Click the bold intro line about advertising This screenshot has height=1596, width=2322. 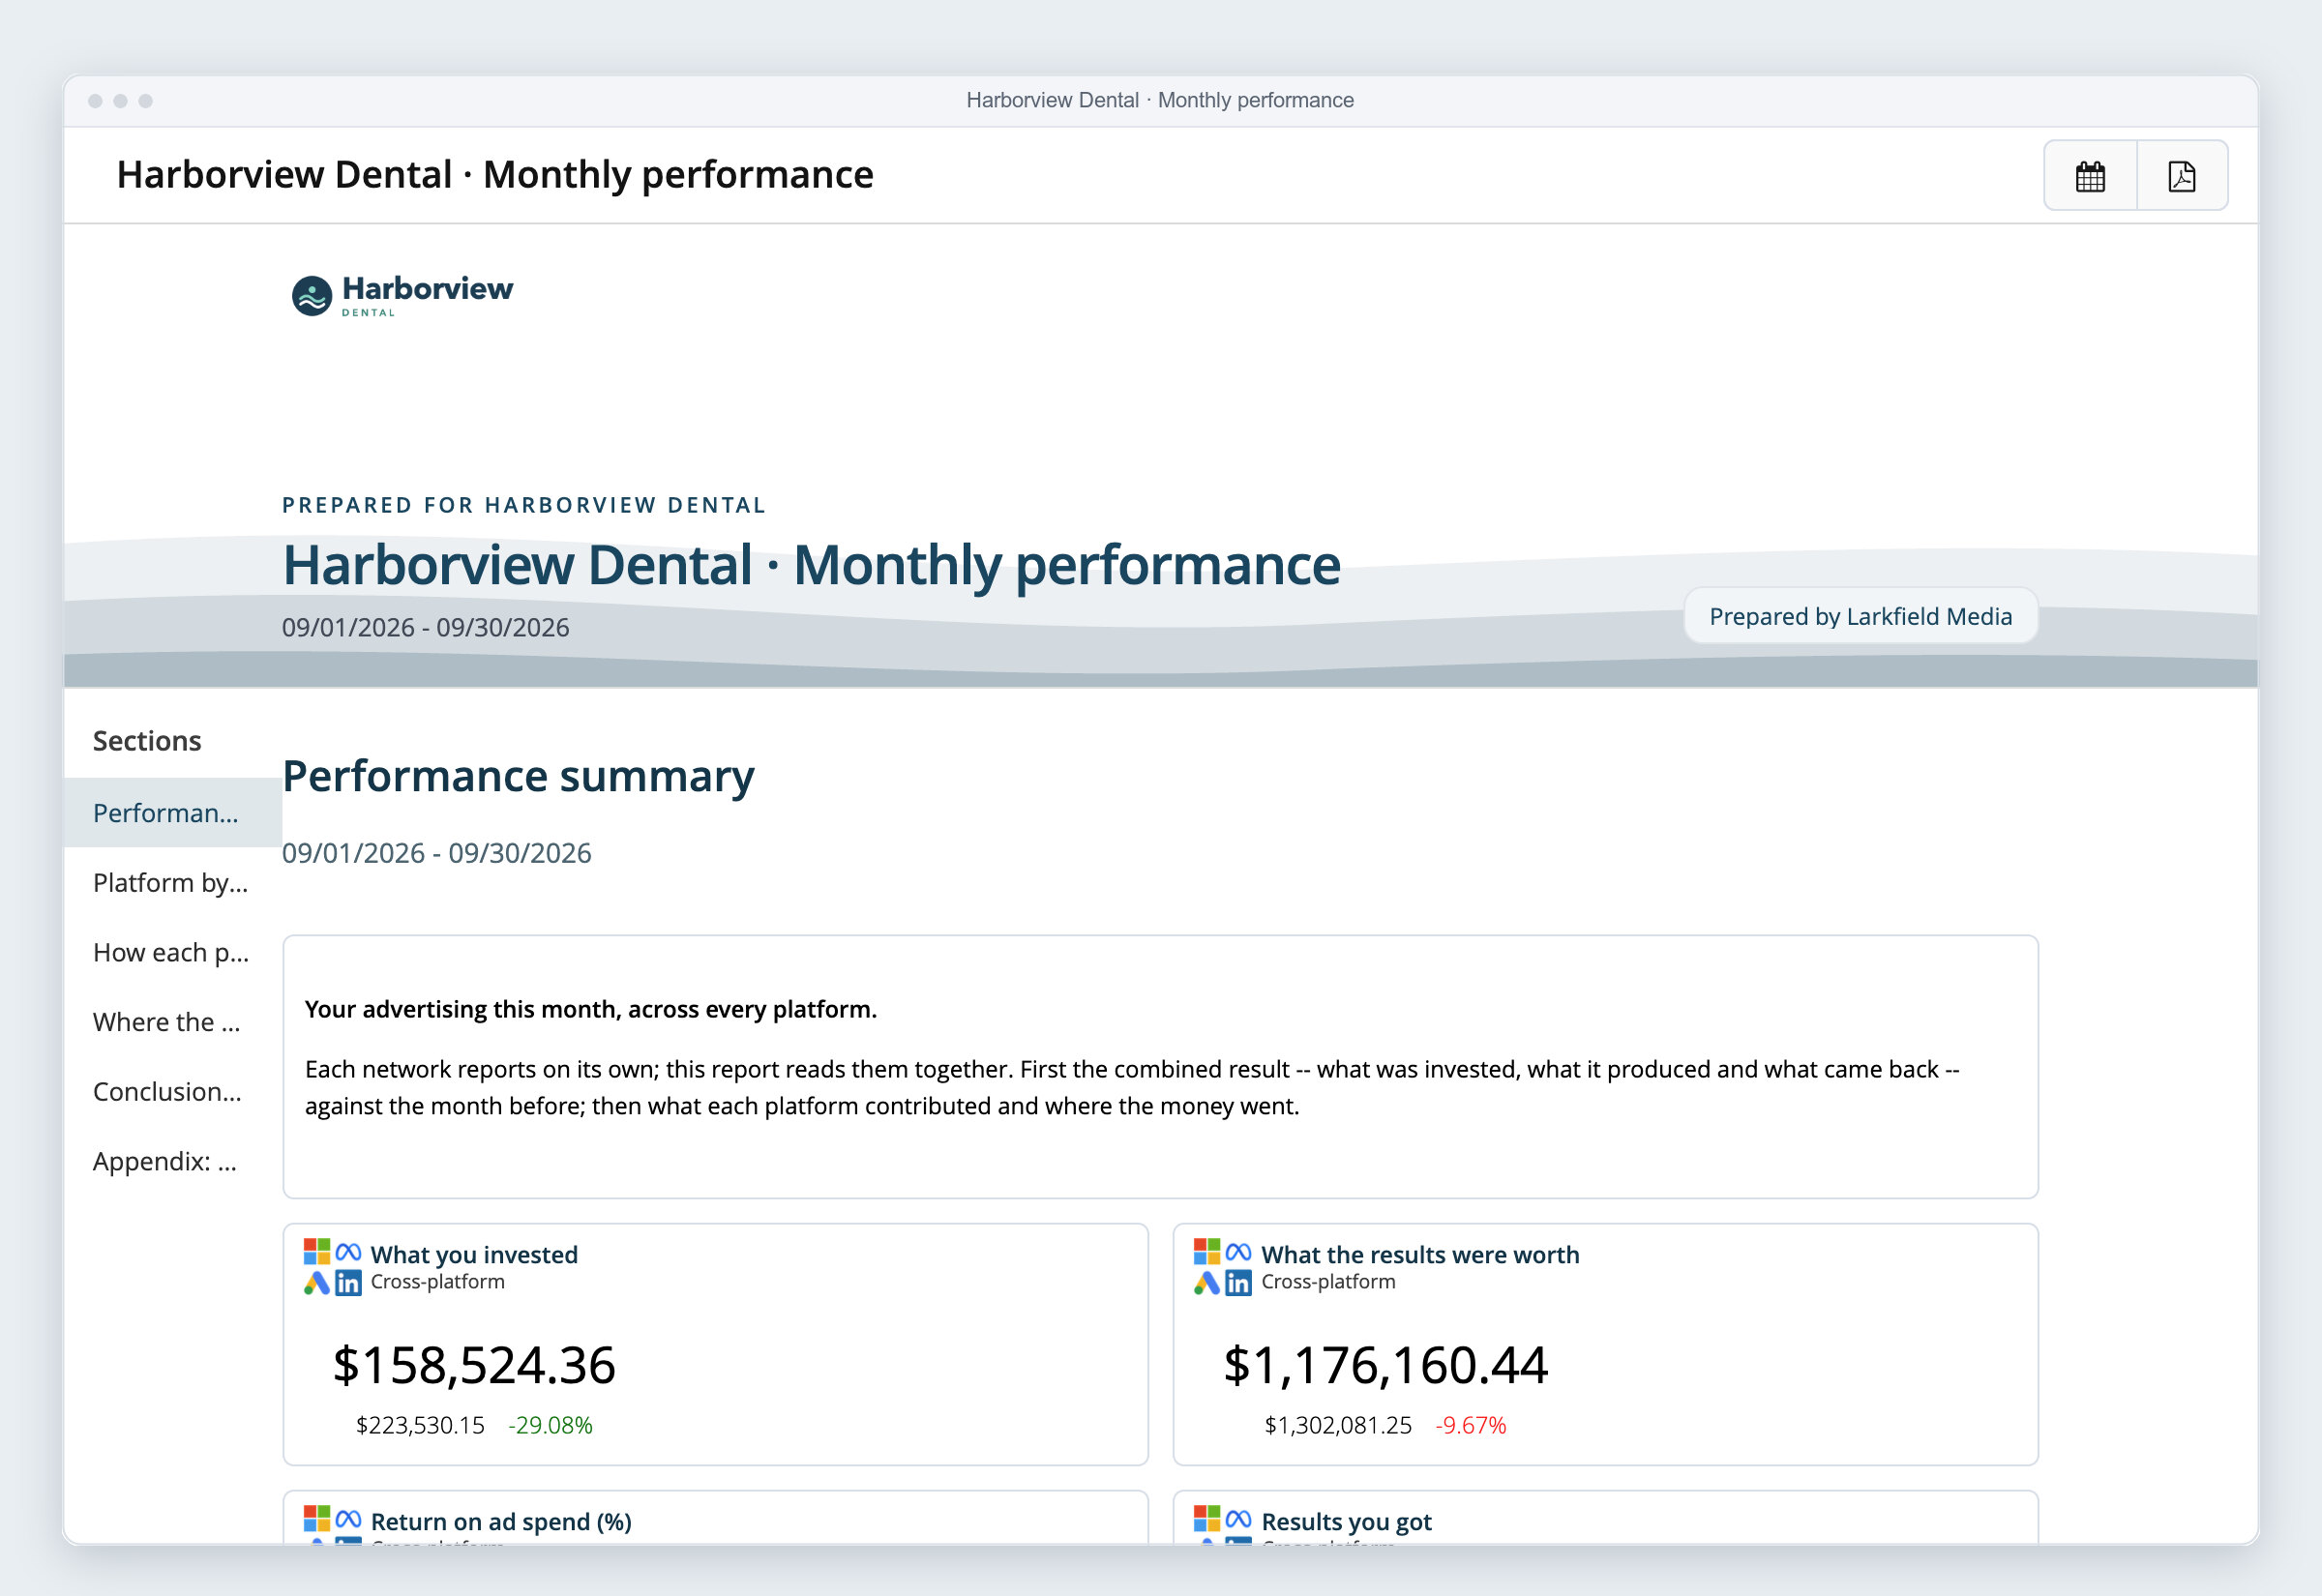coord(591,1010)
